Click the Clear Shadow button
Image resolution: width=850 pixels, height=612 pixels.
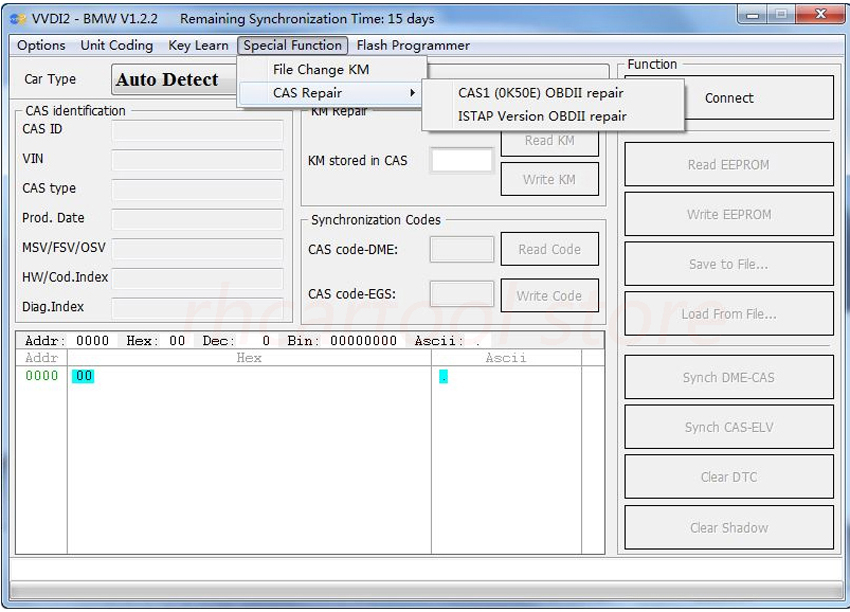tap(729, 527)
